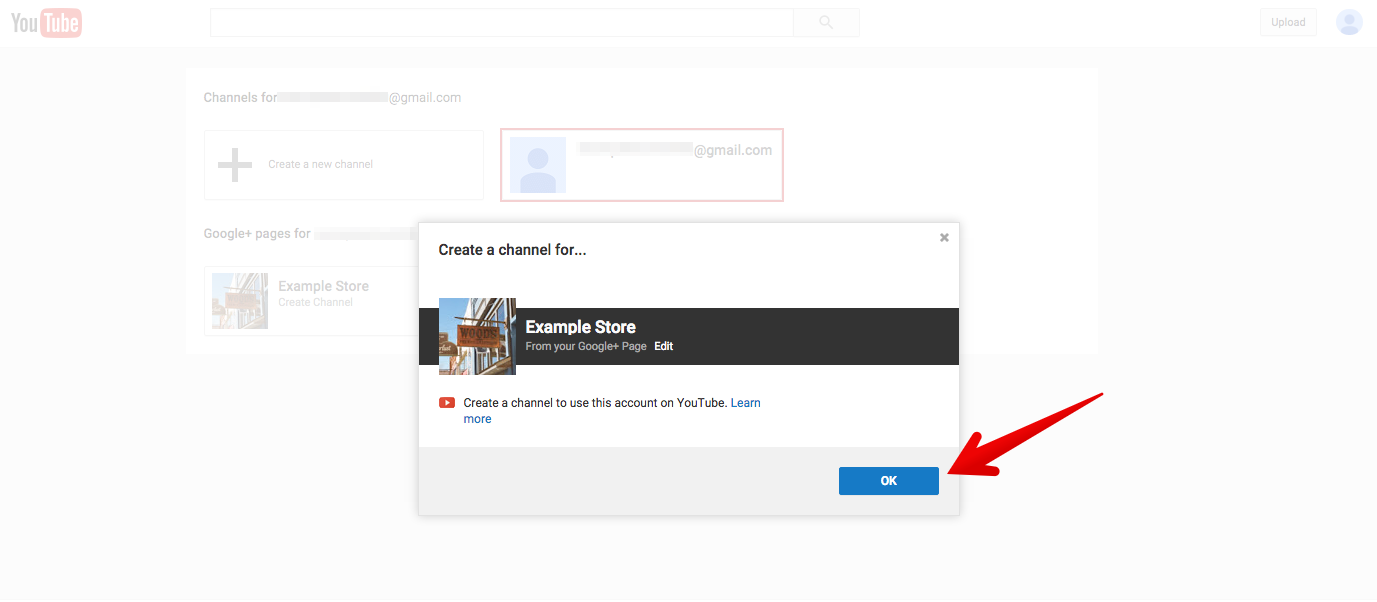Click the Example Store page icon in sidebar list
1377x602 pixels.
240,300
